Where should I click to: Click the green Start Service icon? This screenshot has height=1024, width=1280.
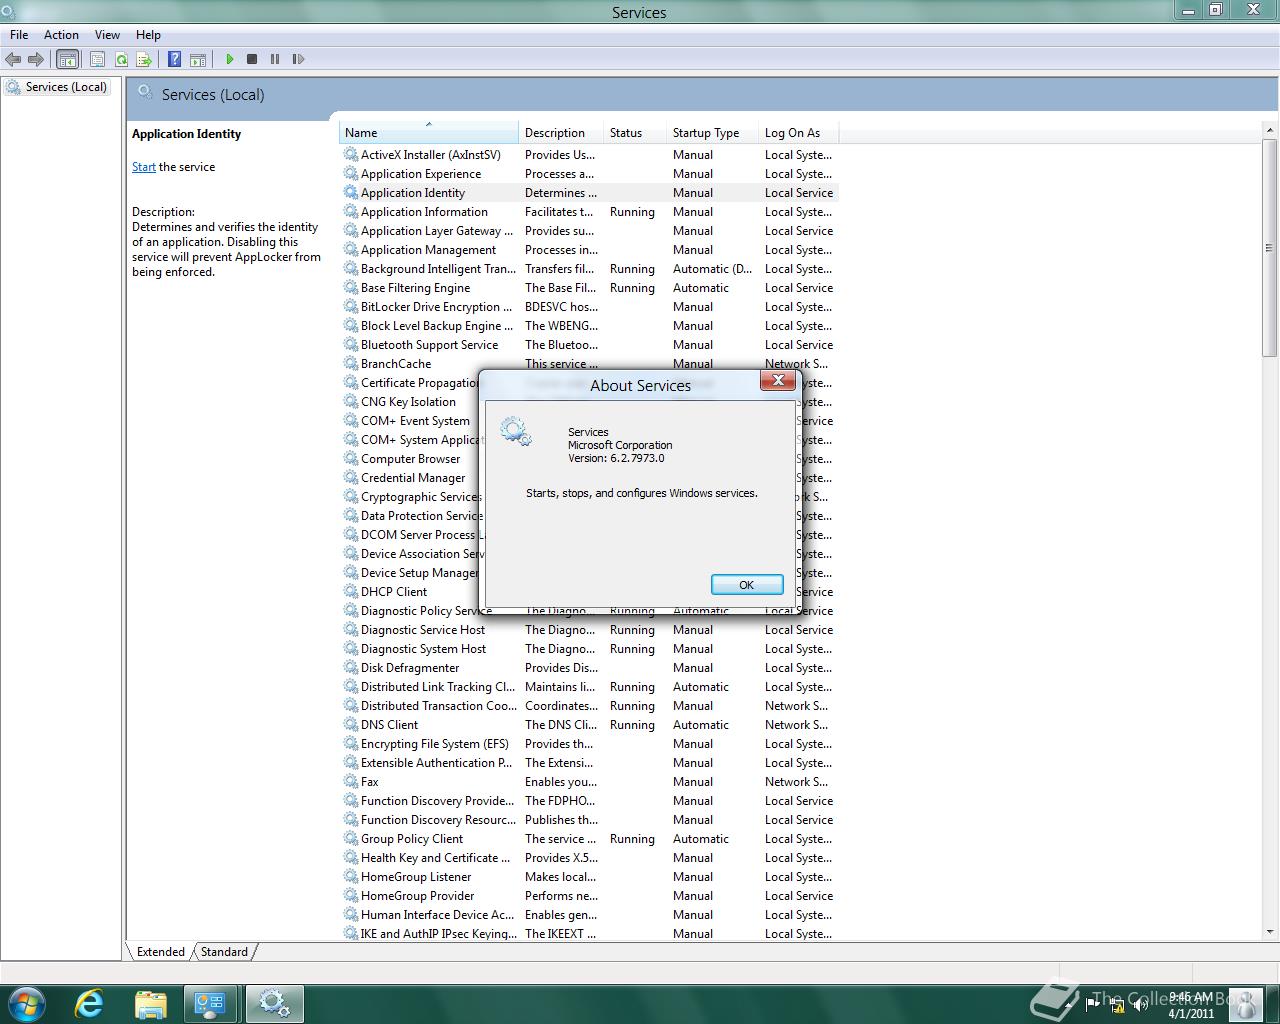(x=229, y=59)
